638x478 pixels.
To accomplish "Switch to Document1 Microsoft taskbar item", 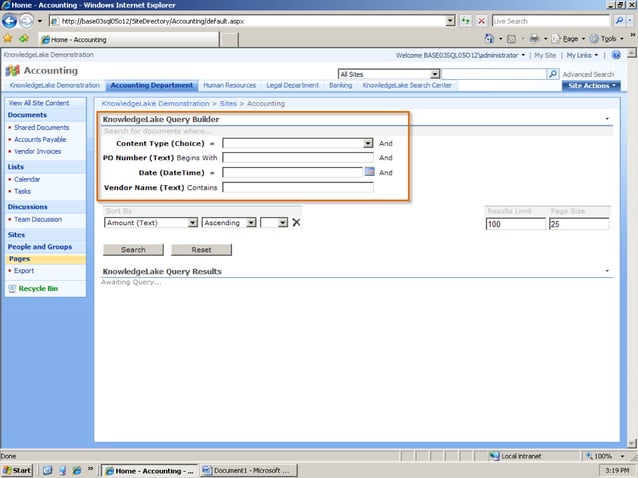I will (249, 470).
